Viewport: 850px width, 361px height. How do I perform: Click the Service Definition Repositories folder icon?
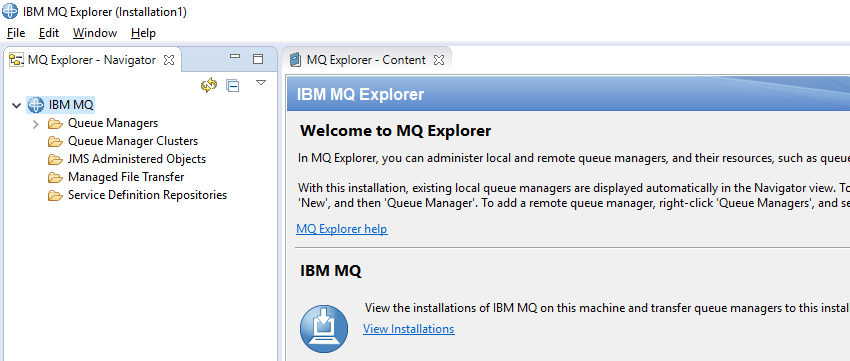[x=55, y=195]
